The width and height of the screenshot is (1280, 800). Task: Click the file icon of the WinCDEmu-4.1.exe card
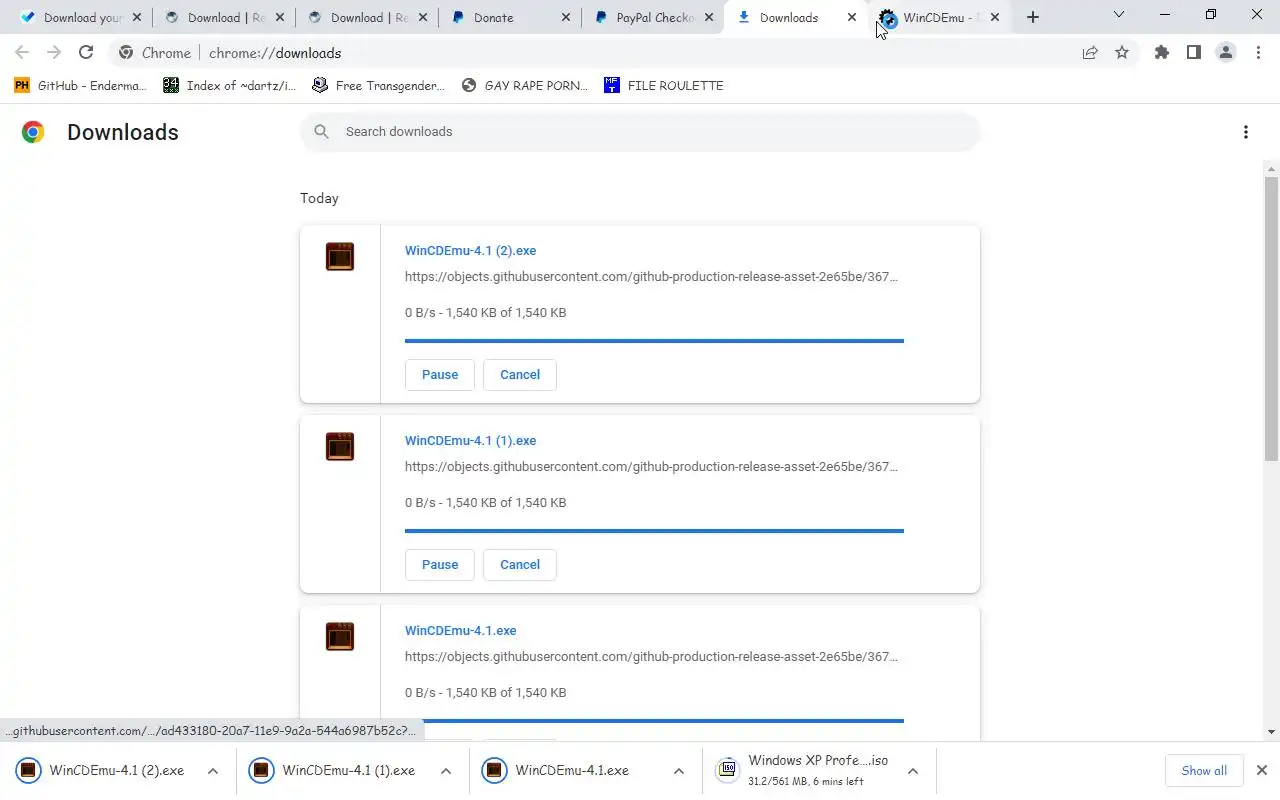coord(340,637)
